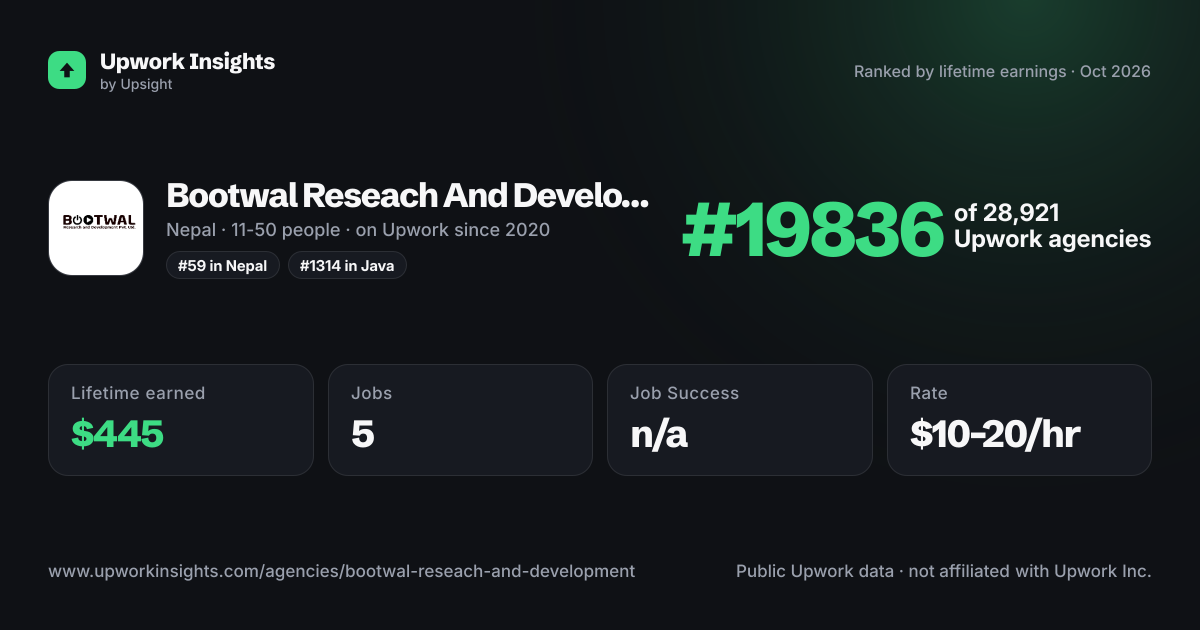
Task: Click the $445 earnings value
Action: click(117, 434)
